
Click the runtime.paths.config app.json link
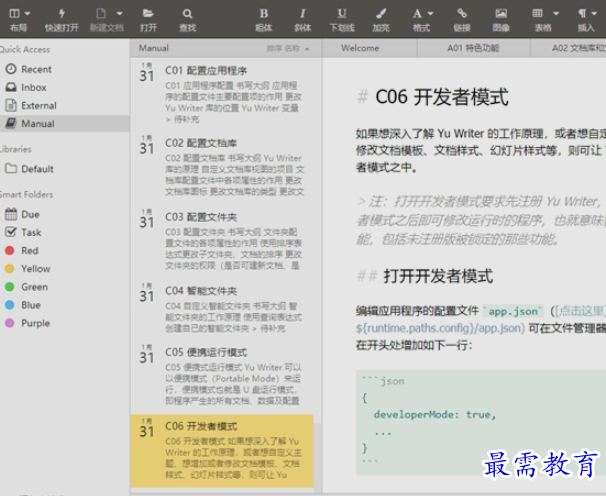coord(440,328)
